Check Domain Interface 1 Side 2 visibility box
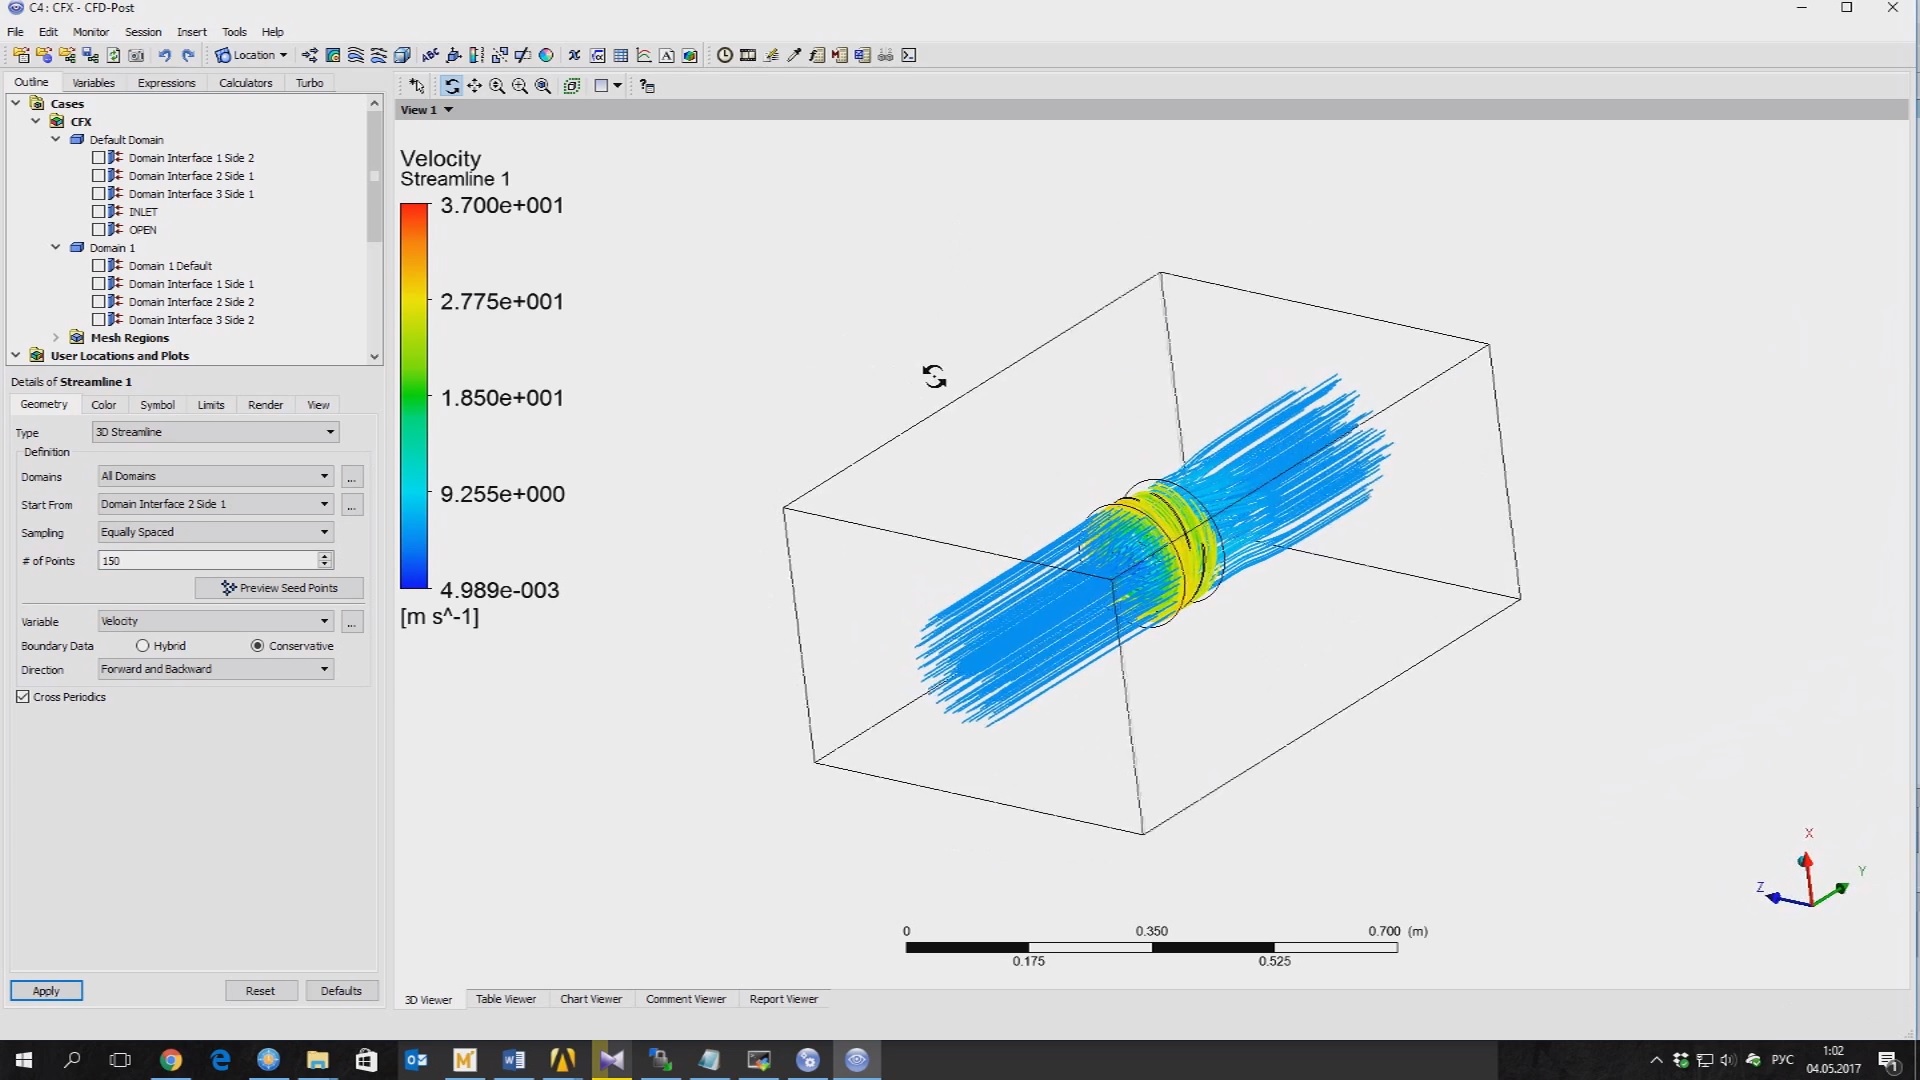Viewport: 1920px width, 1080px height. tap(98, 158)
